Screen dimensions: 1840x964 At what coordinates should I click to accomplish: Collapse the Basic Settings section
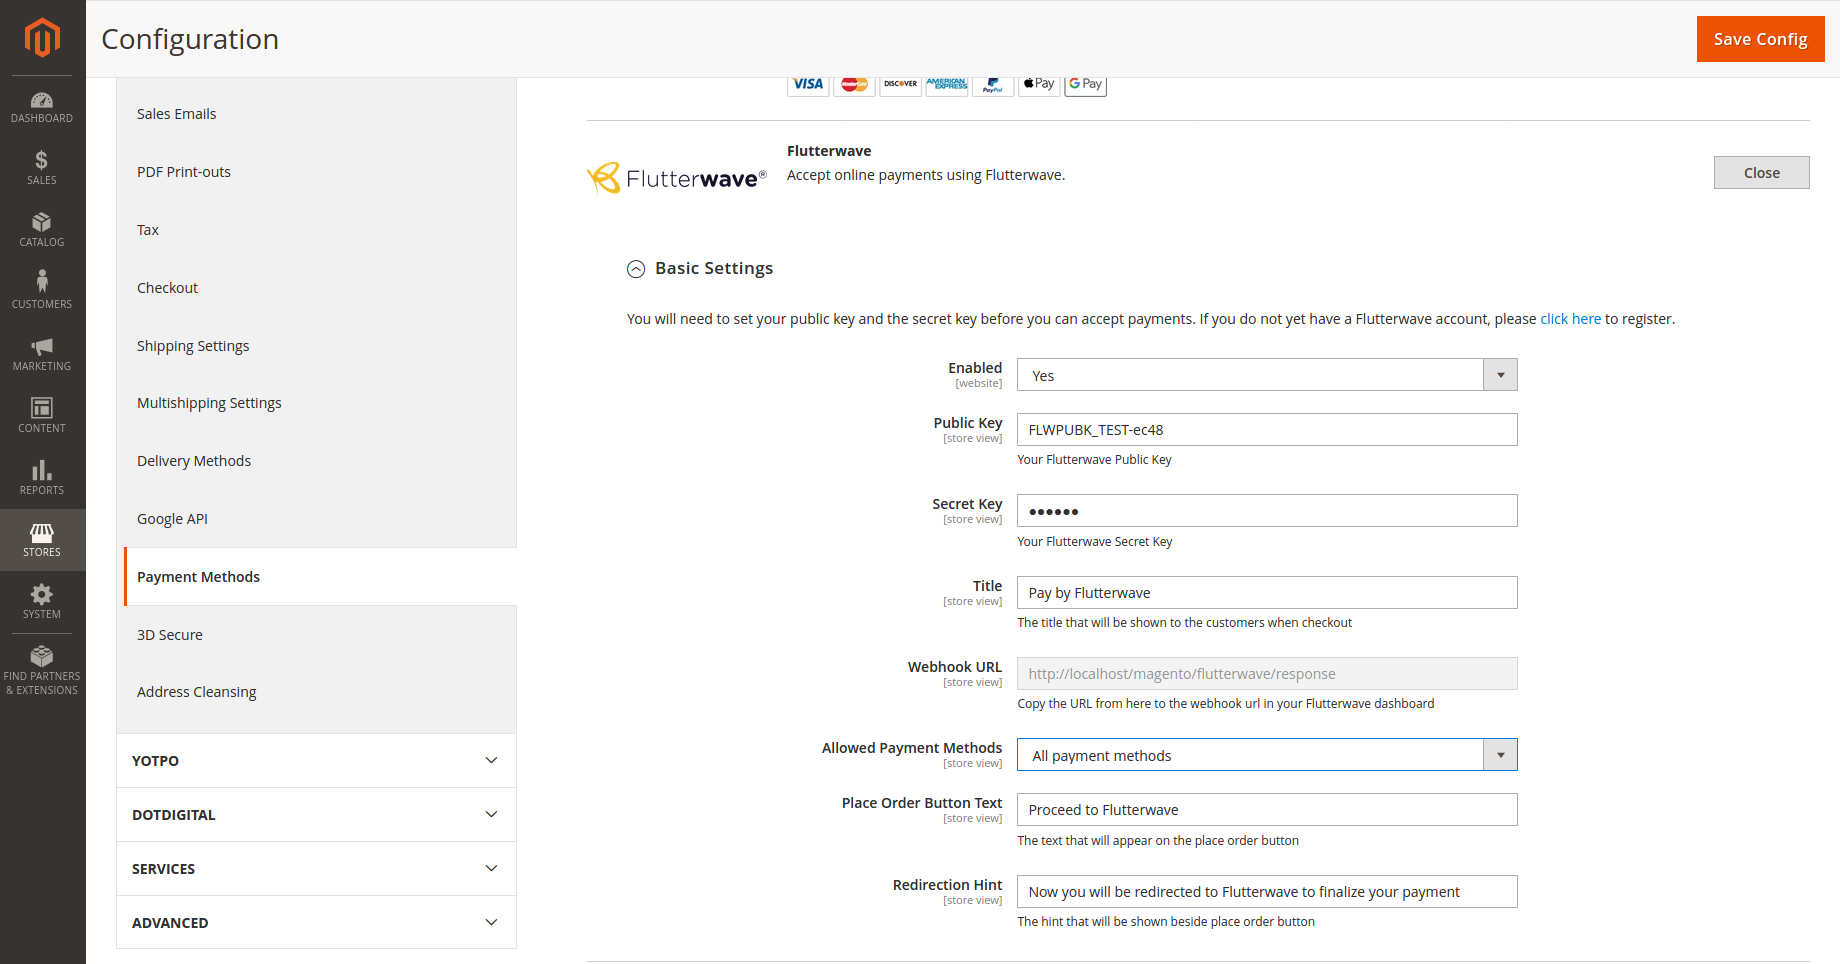[636, 269]
